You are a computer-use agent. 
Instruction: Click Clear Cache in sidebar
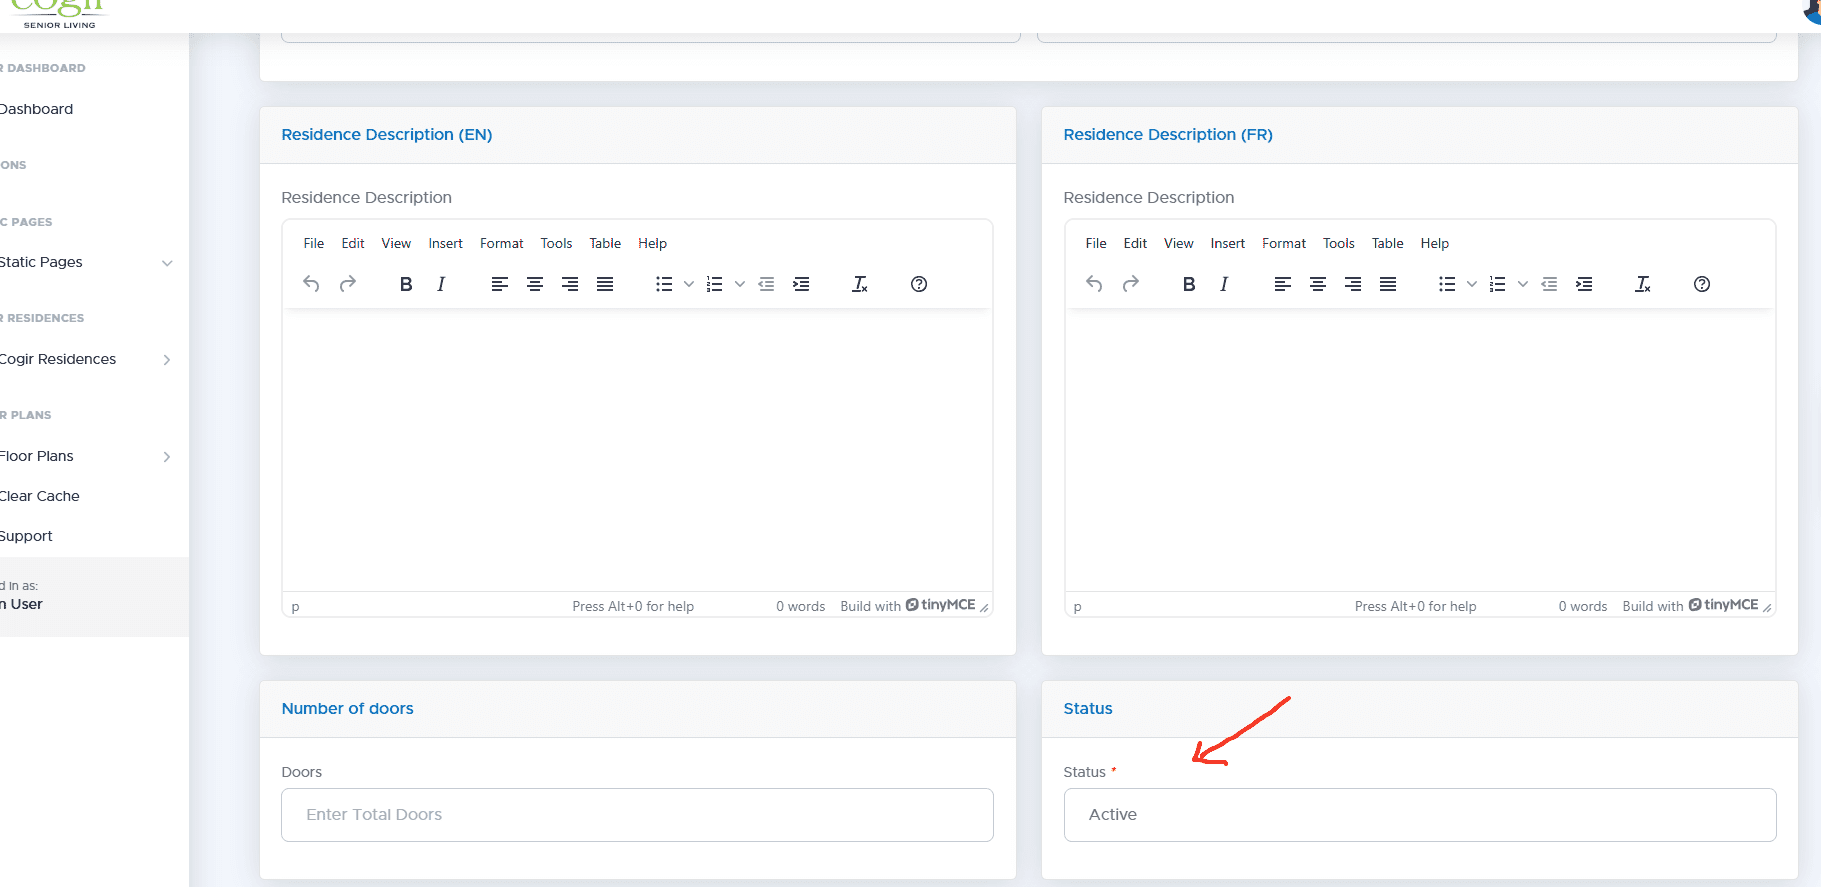point(40,496)
